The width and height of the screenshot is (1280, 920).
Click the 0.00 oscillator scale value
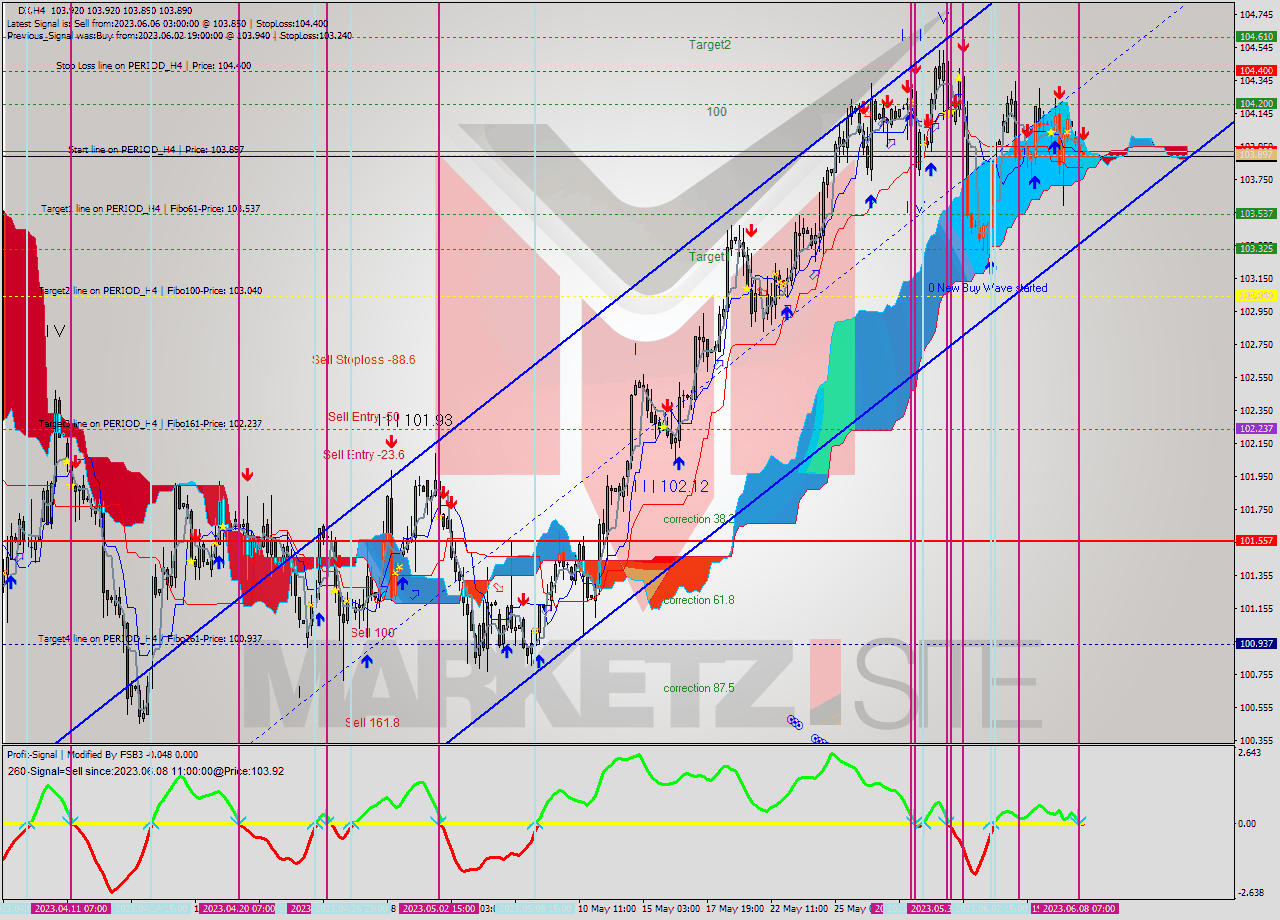(1249, 823)
